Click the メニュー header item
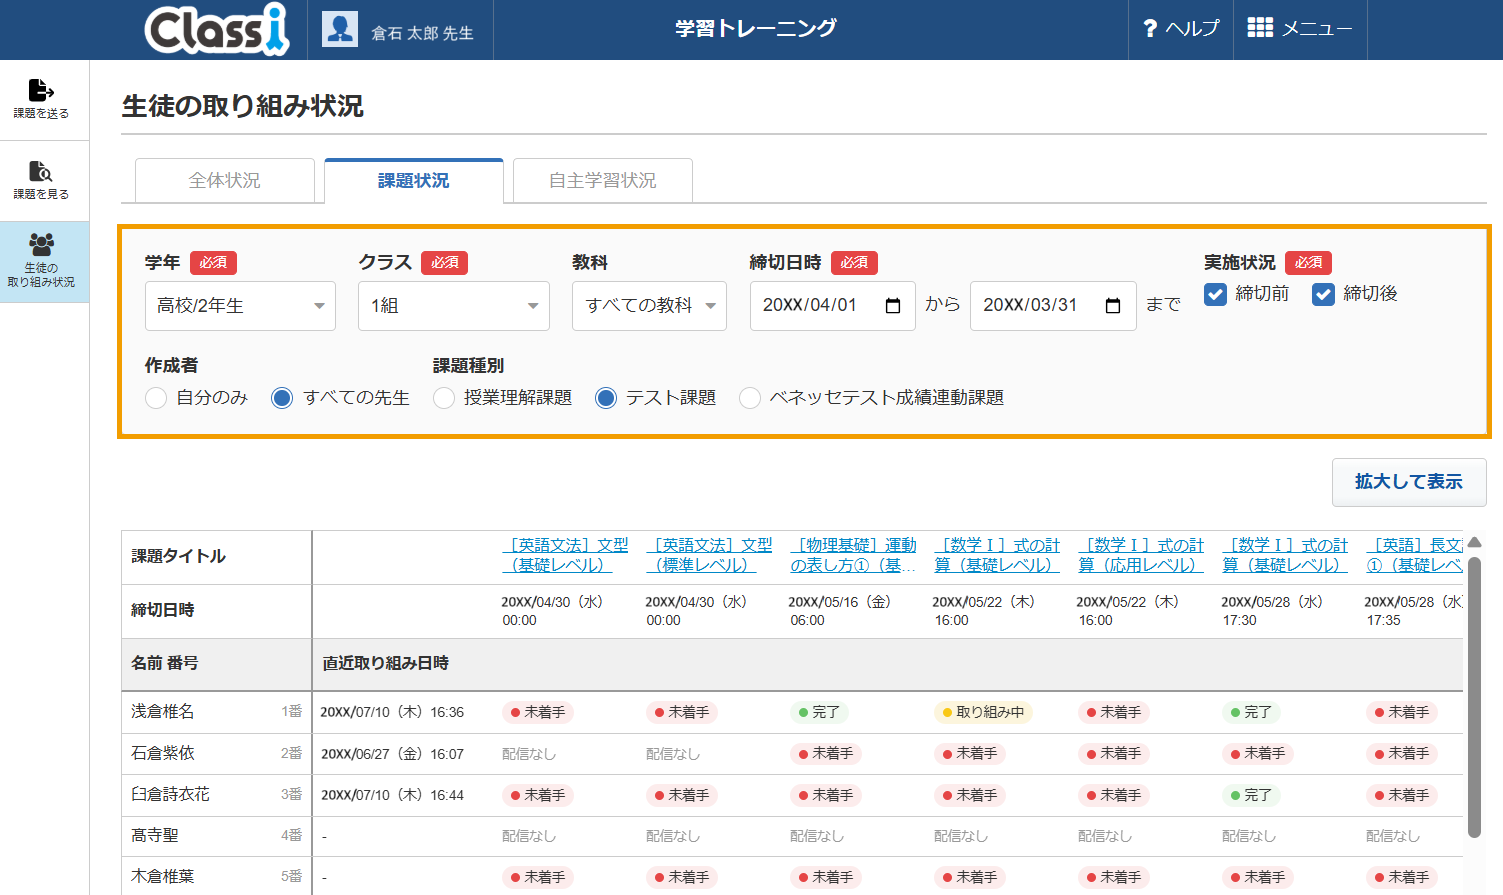Viewport: 1503px width, 895px height. (1300, 29)
